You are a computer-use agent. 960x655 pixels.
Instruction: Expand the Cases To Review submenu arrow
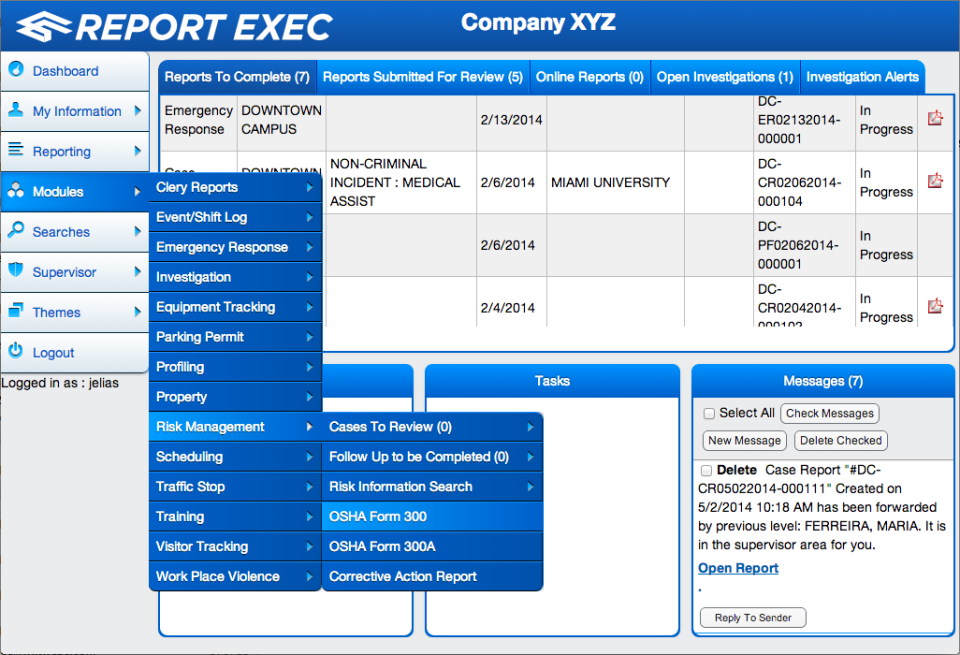531,427
